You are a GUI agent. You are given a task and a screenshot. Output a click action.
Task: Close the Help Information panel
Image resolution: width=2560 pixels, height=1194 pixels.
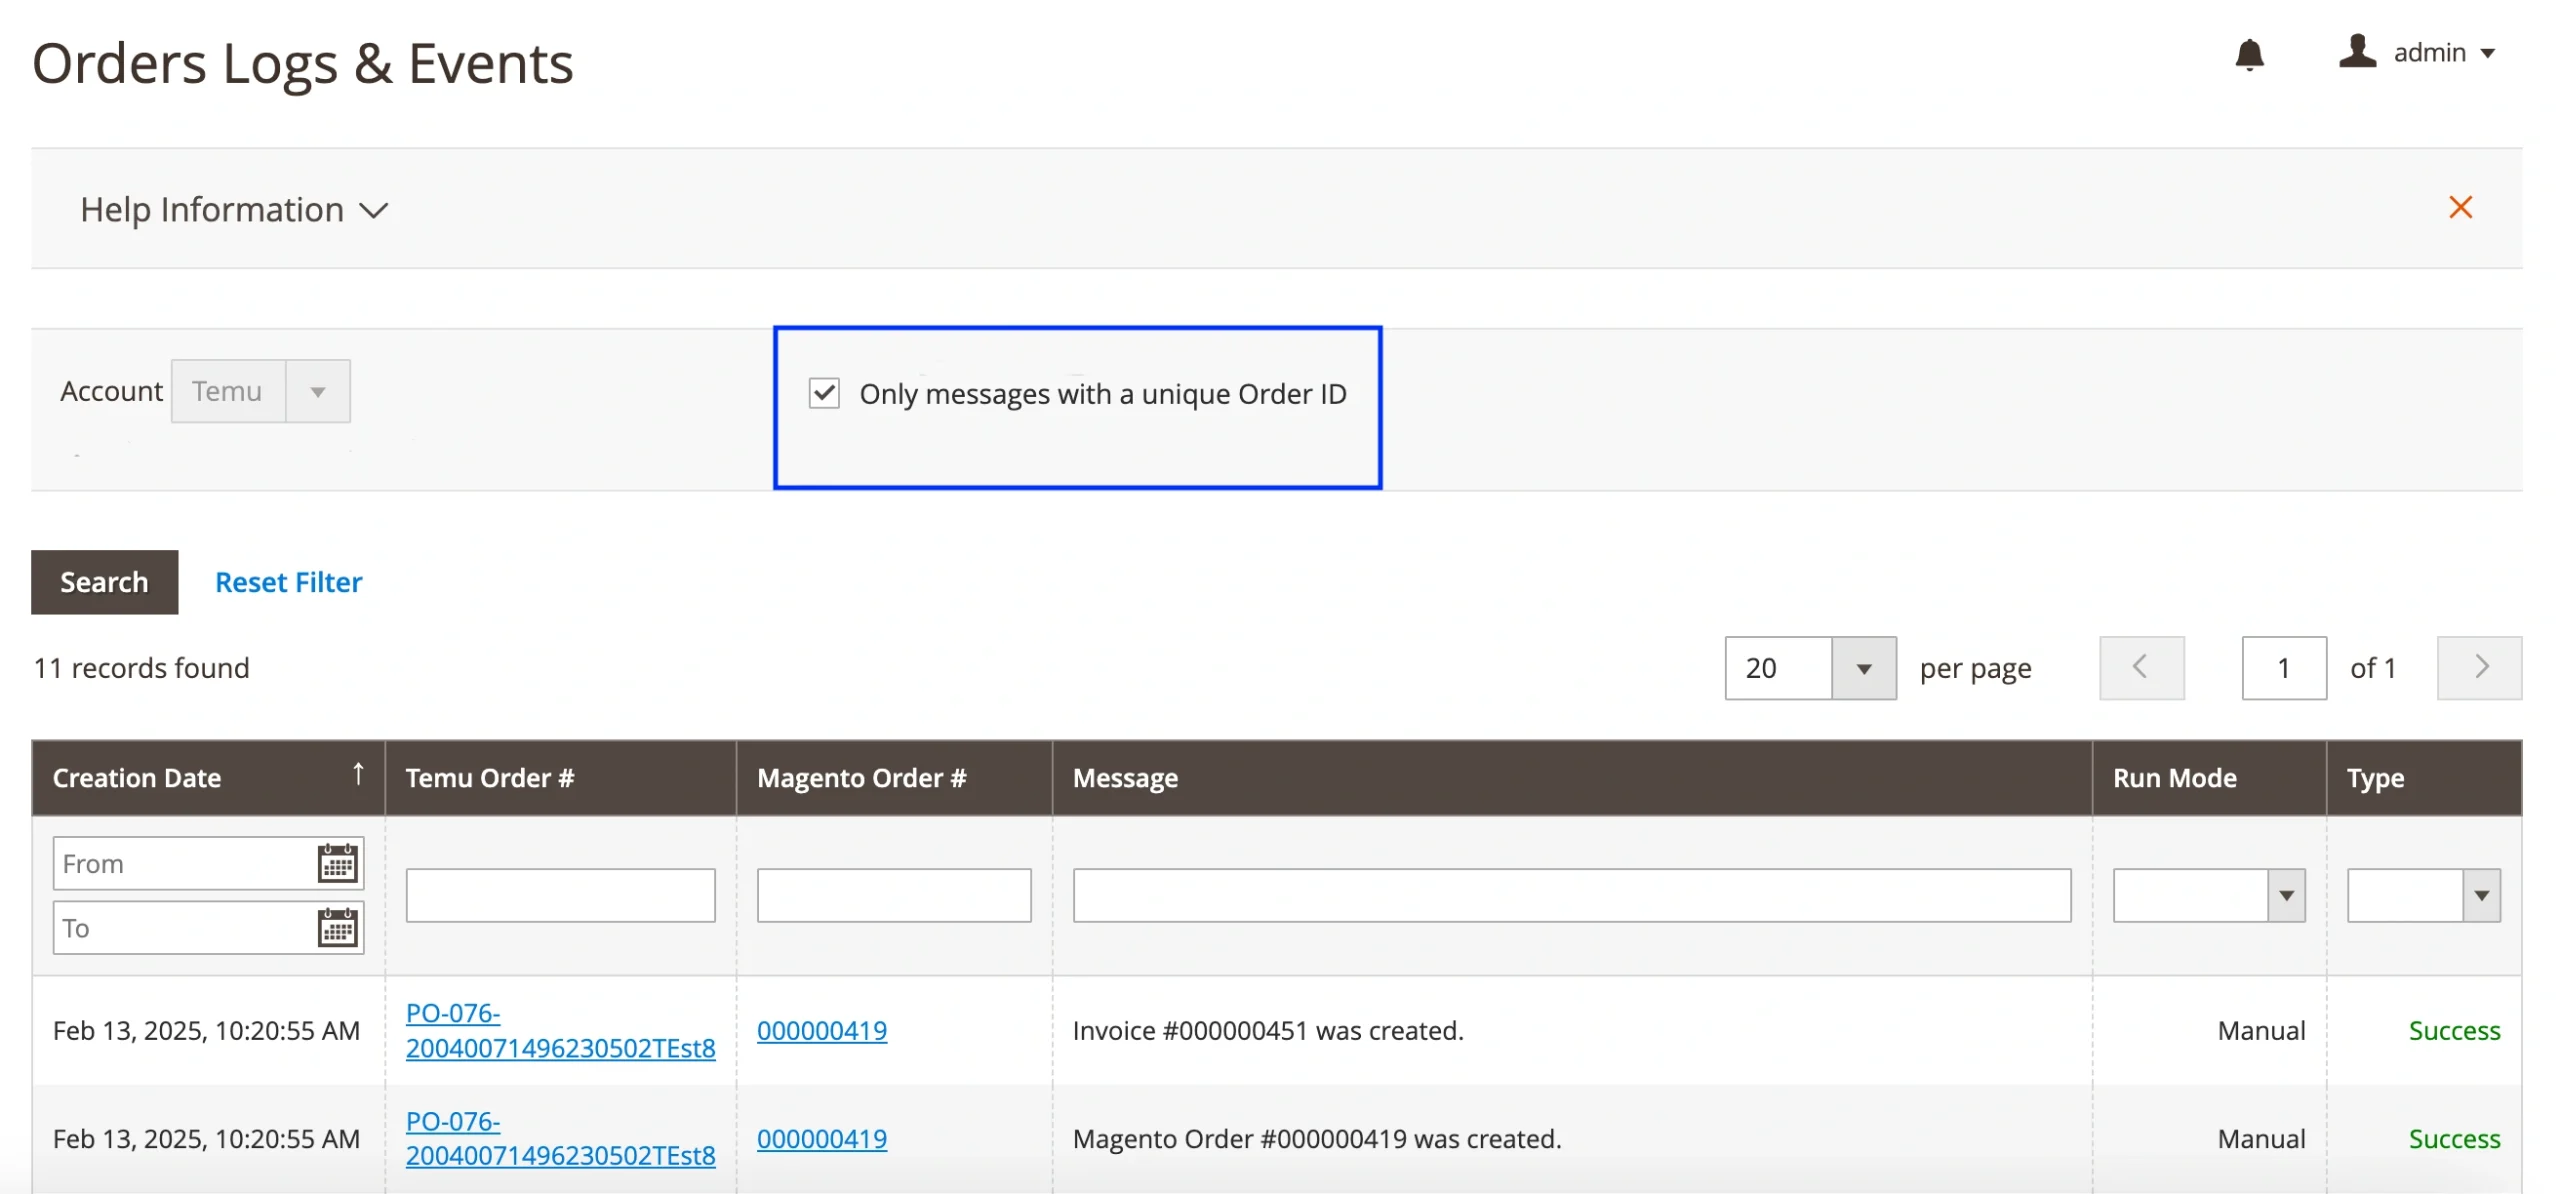(x=2460, y=208)
